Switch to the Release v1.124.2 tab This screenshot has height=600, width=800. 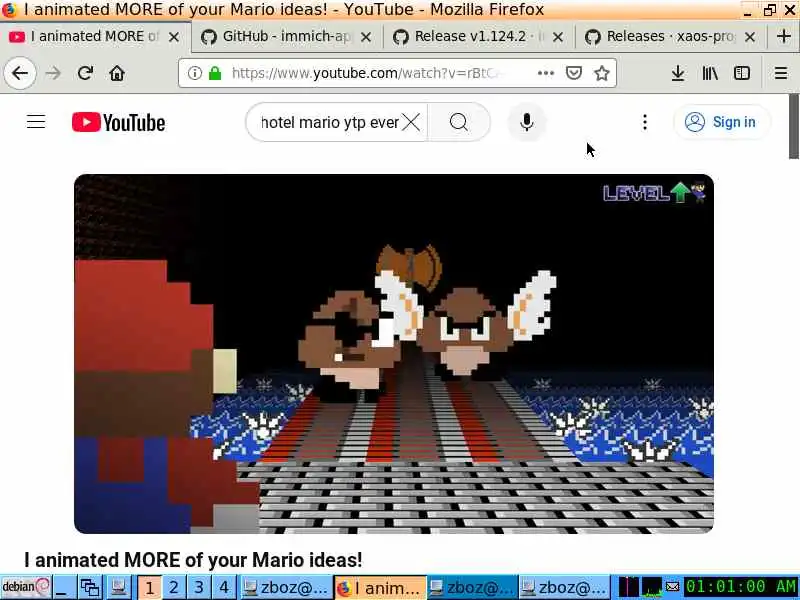coord(479,37)
